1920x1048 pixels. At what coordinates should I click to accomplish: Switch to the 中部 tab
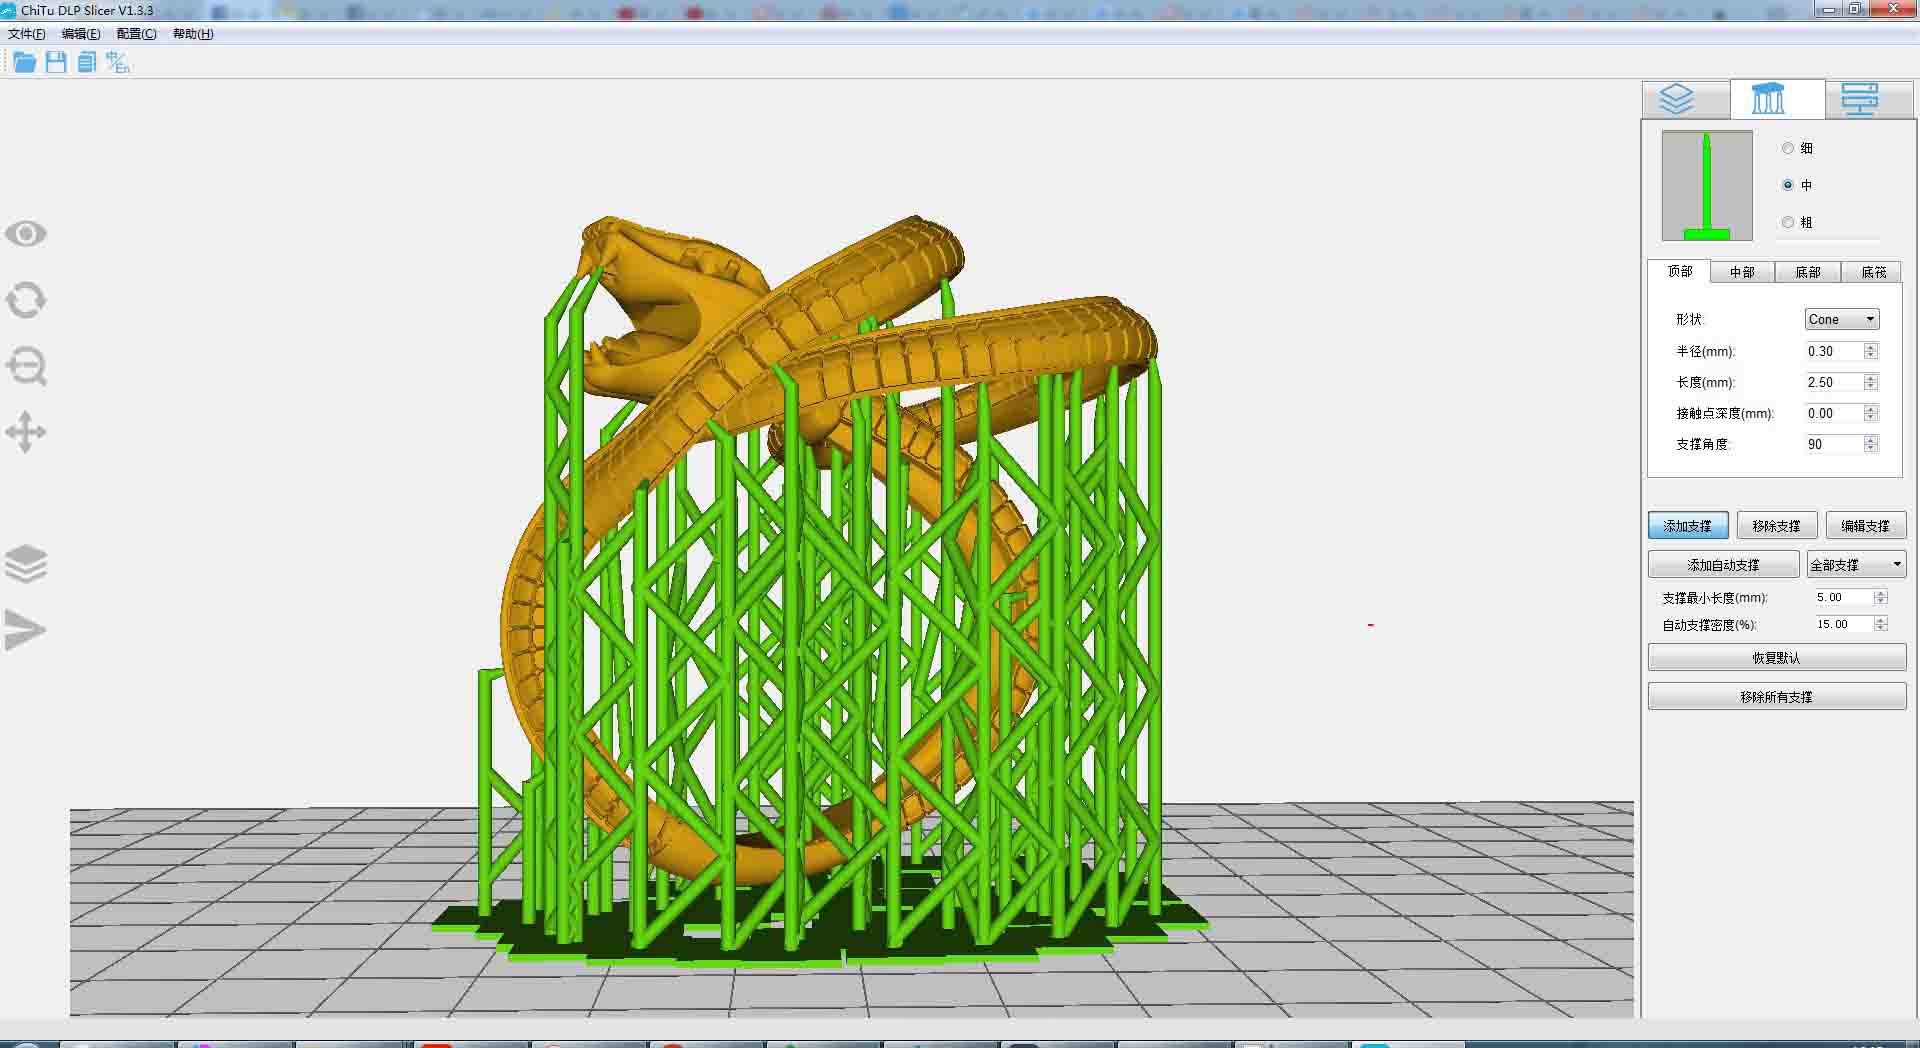[x=1742, y=272]
